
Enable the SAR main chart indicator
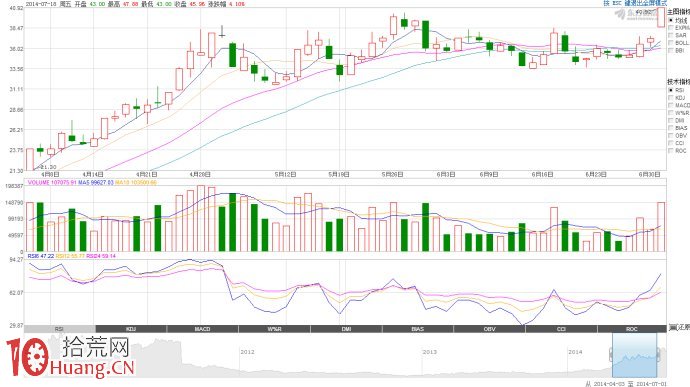[671, 35]
